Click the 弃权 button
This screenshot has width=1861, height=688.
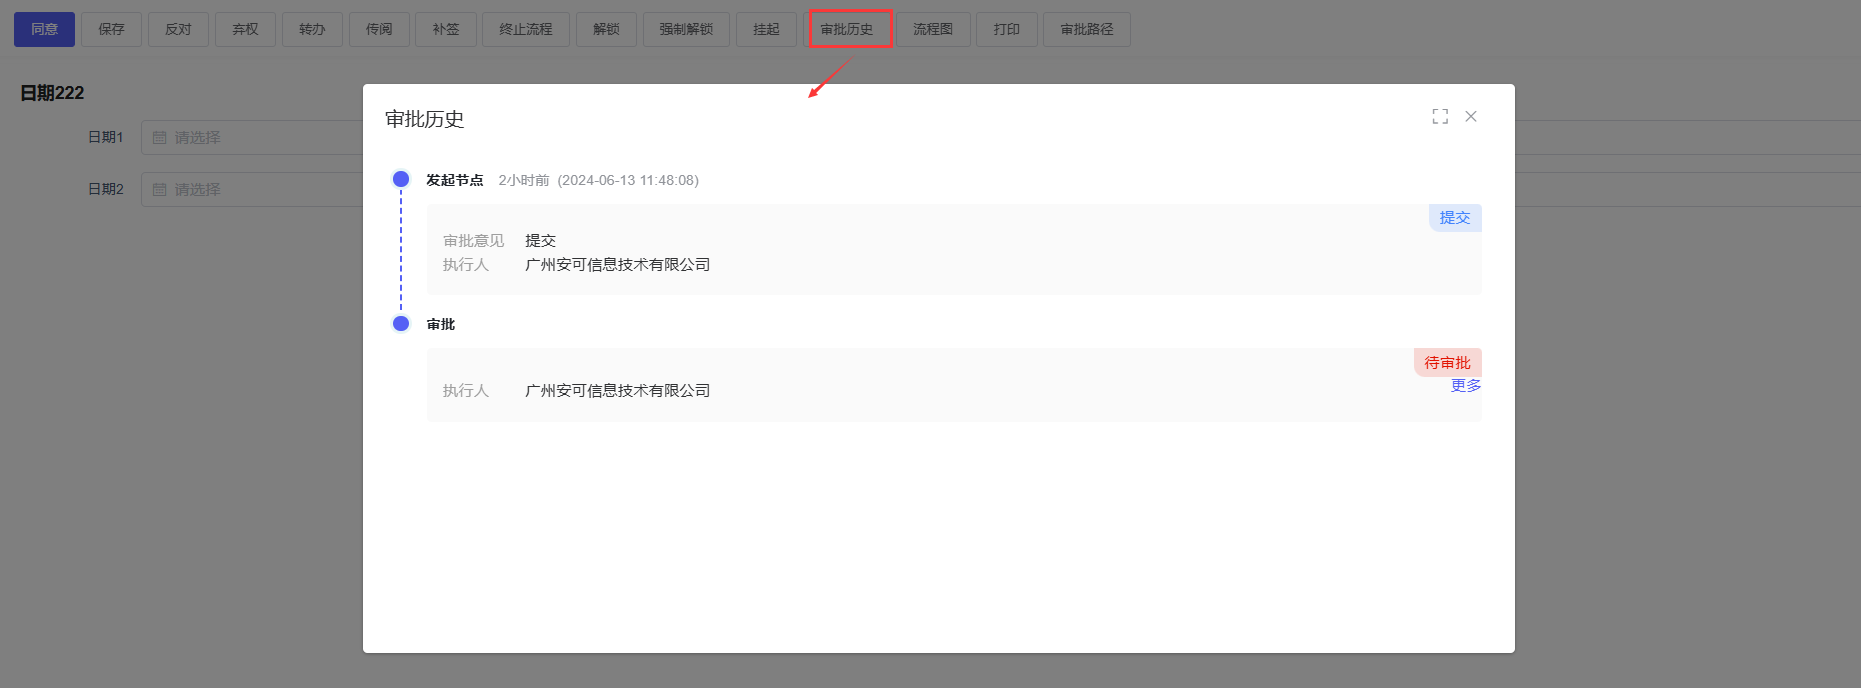point(245,30)
